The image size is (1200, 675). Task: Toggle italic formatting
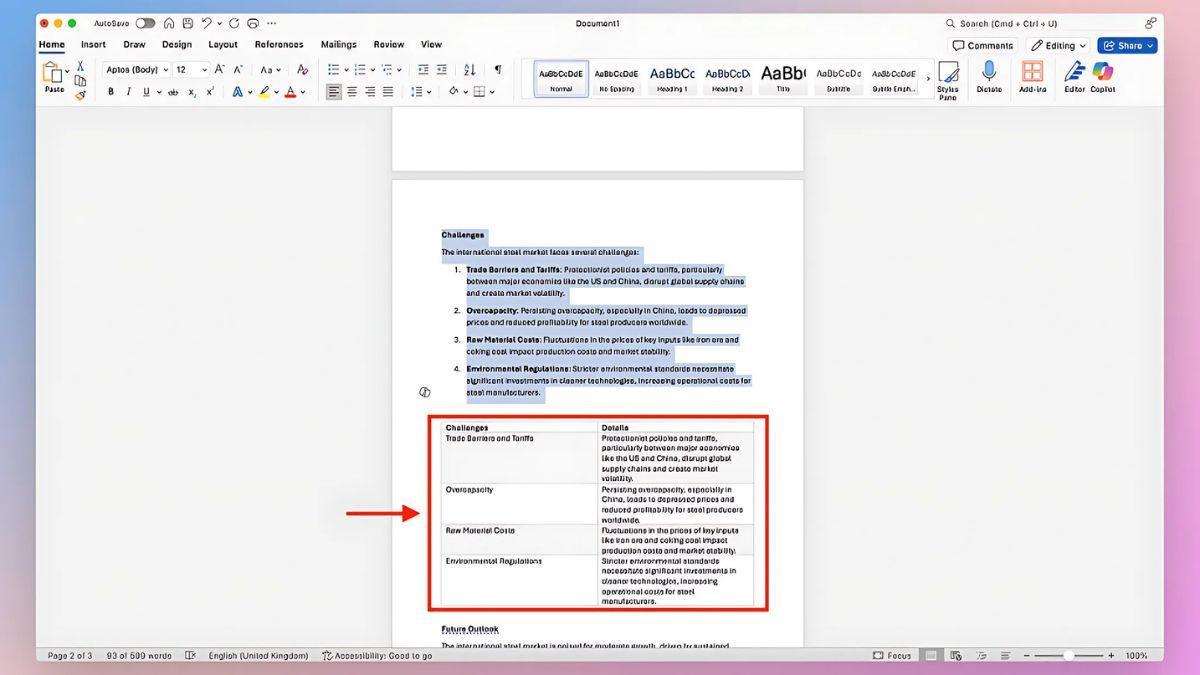click(x=128, y=92)
